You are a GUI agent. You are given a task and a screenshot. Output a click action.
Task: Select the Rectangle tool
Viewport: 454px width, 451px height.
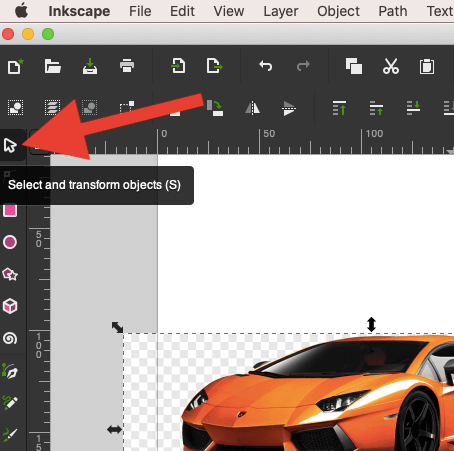[x=10, y=210]
